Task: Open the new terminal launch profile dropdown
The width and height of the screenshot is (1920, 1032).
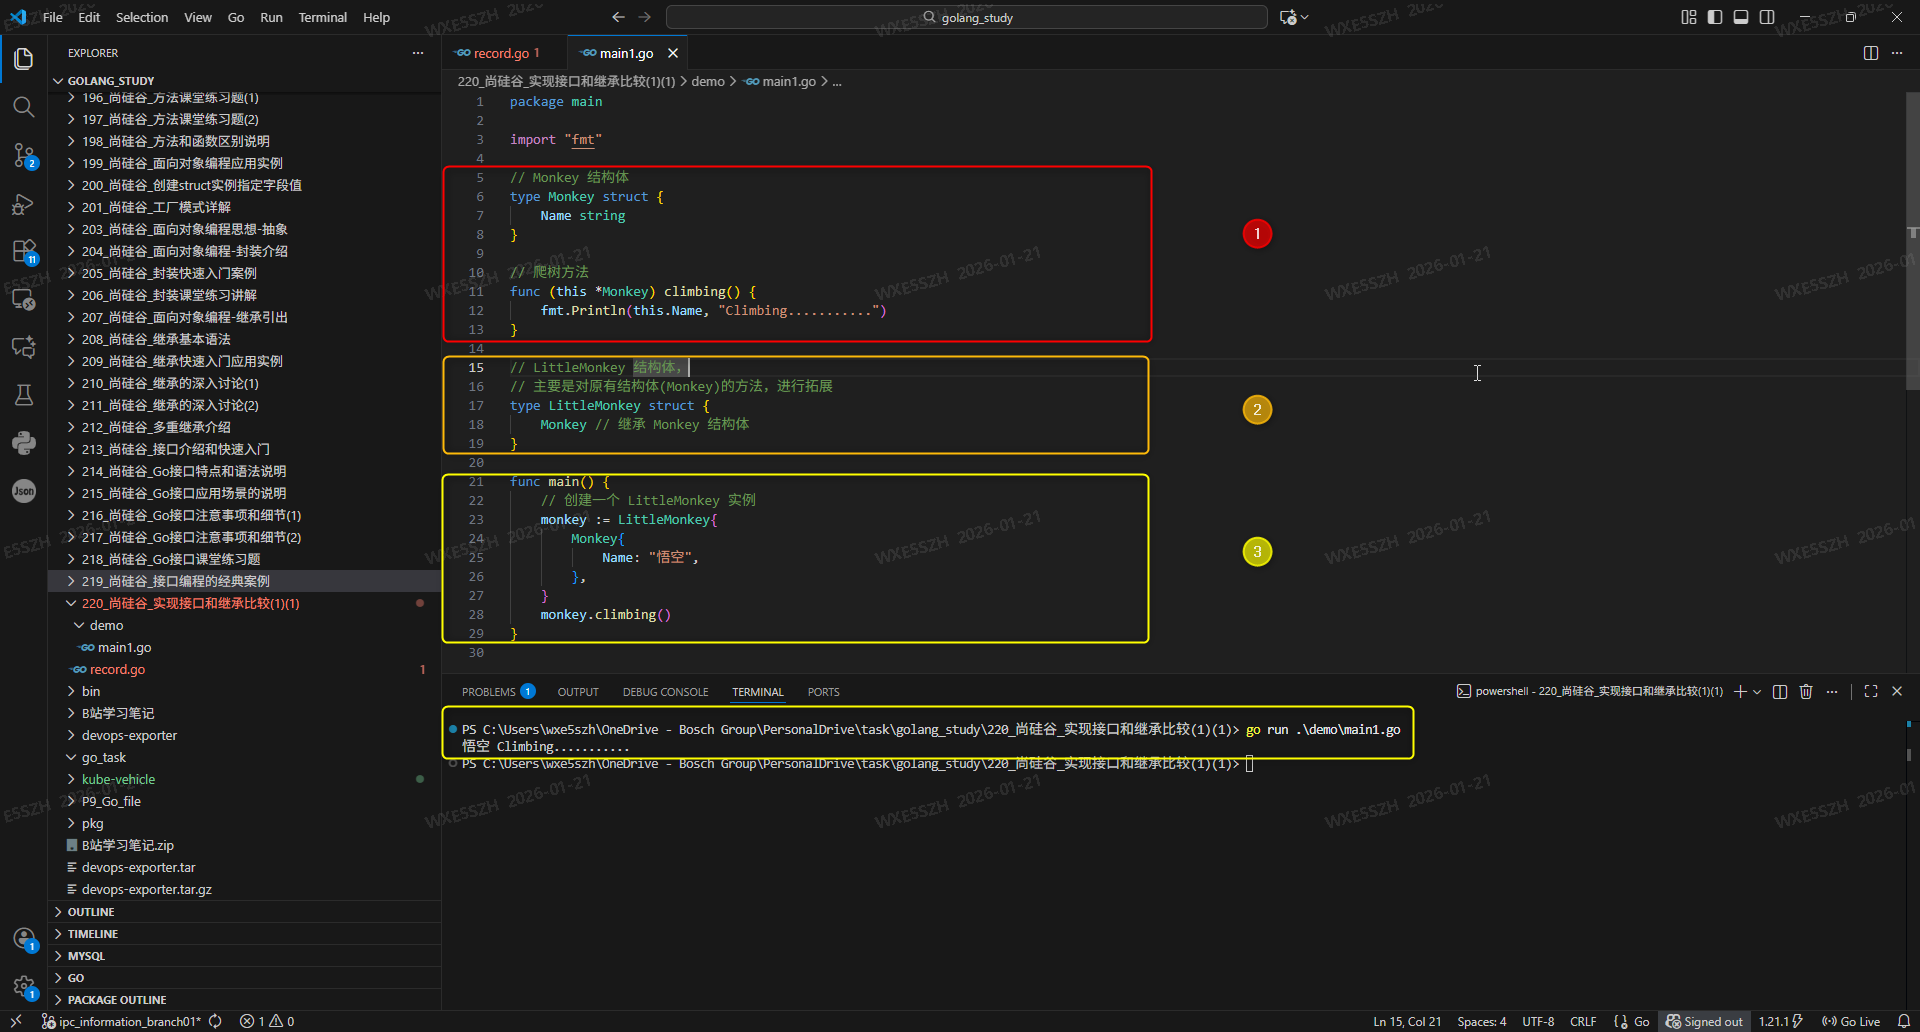Action: pos(1757,691)
